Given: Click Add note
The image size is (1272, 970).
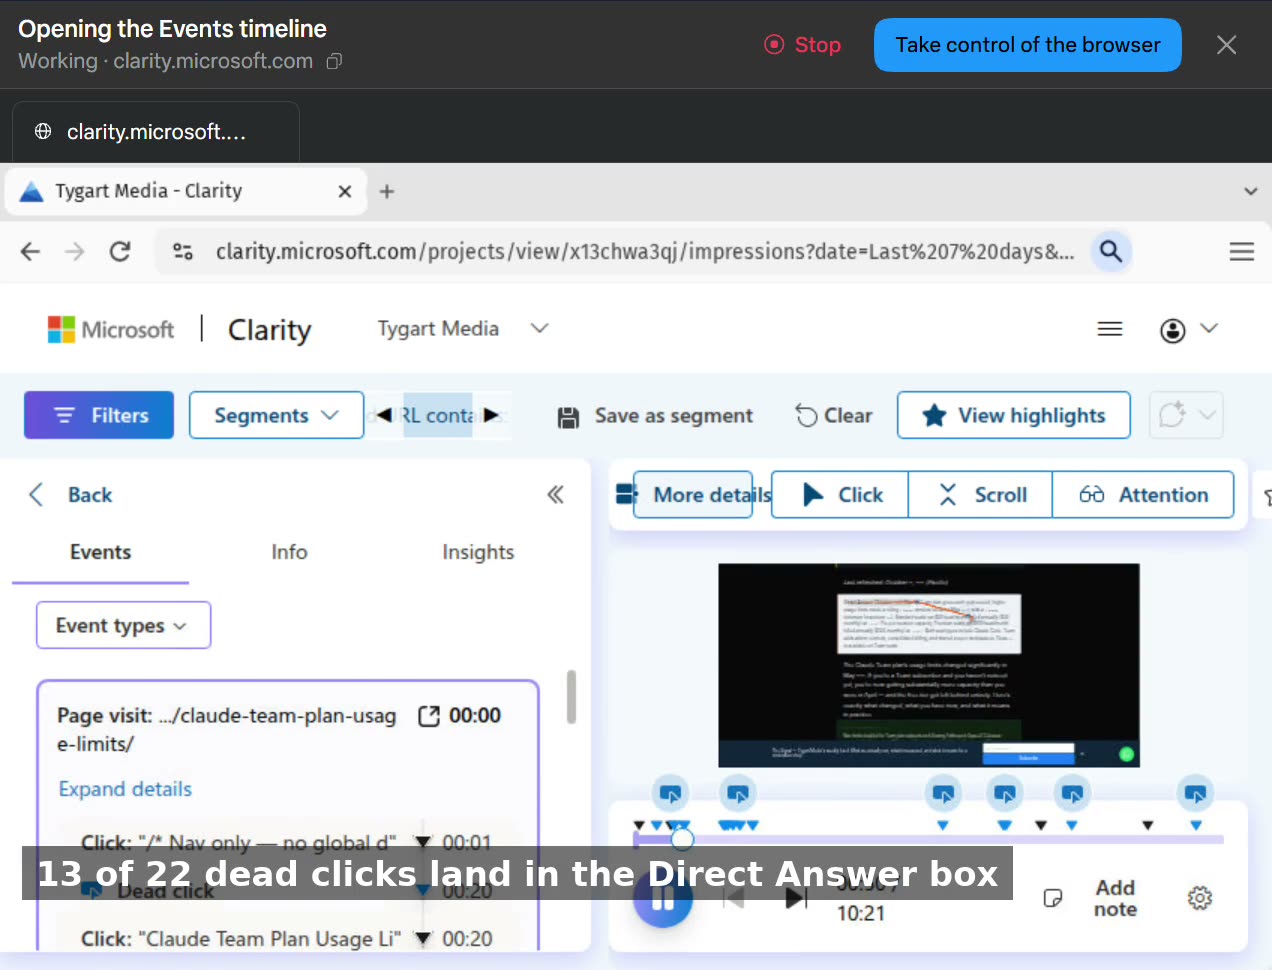Looking at the screenshot, I should pyautogui.click(x=1115, y=898).
